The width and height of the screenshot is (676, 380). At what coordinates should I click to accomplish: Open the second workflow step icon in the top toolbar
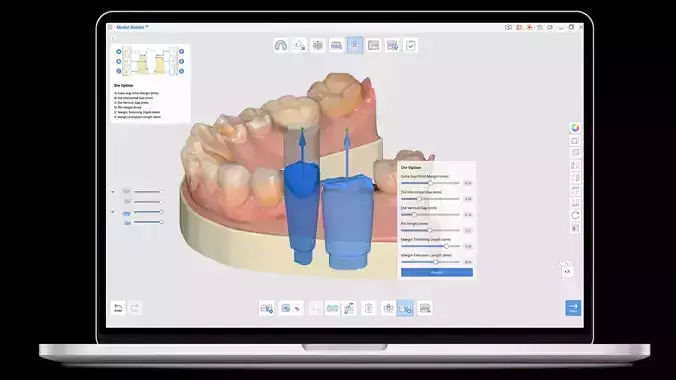pyautogui.click(x=299, y=45)
